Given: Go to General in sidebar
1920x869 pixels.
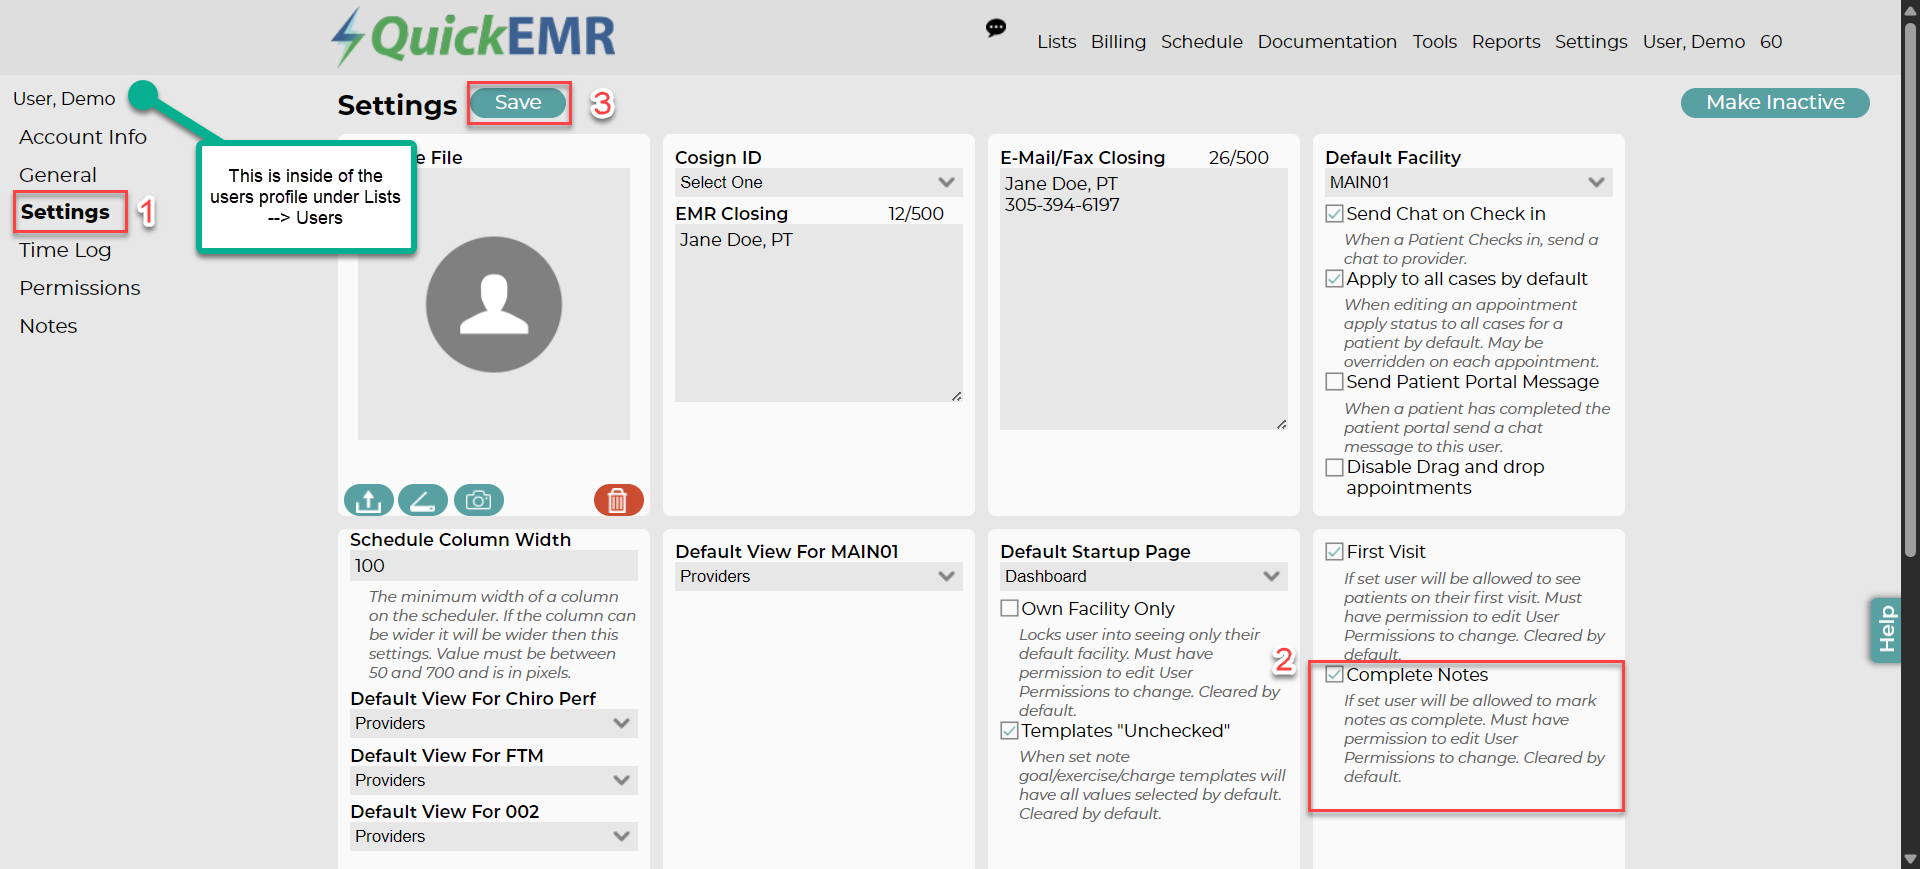Looking at the screenshot, I should click(58, 175).
